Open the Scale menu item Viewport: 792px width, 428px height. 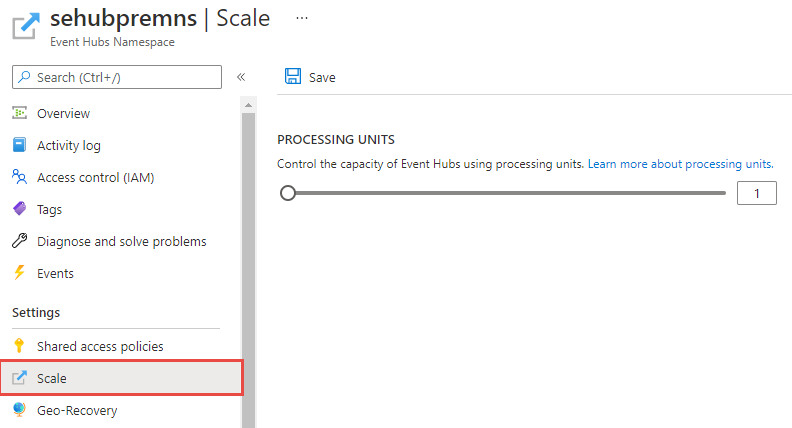[x=52, y=378]
